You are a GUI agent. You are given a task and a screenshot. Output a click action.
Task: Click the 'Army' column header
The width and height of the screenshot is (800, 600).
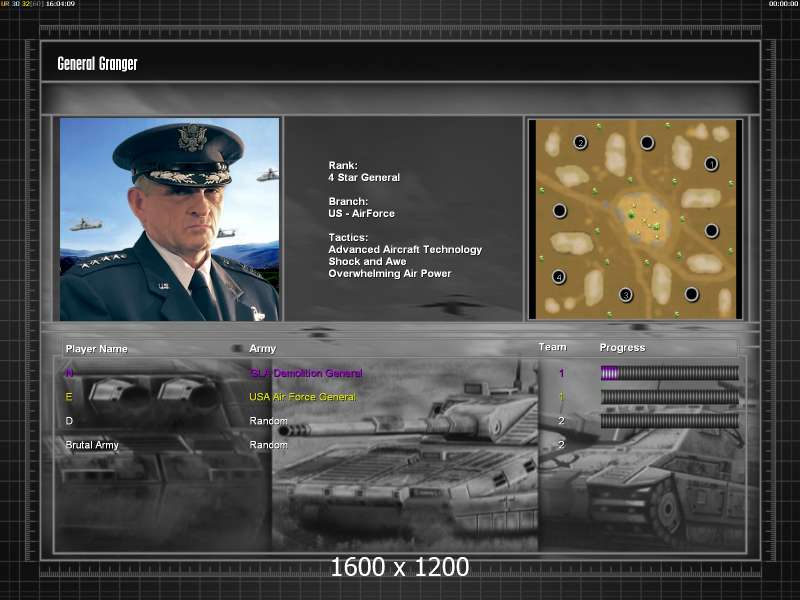[x=263, y=349]
